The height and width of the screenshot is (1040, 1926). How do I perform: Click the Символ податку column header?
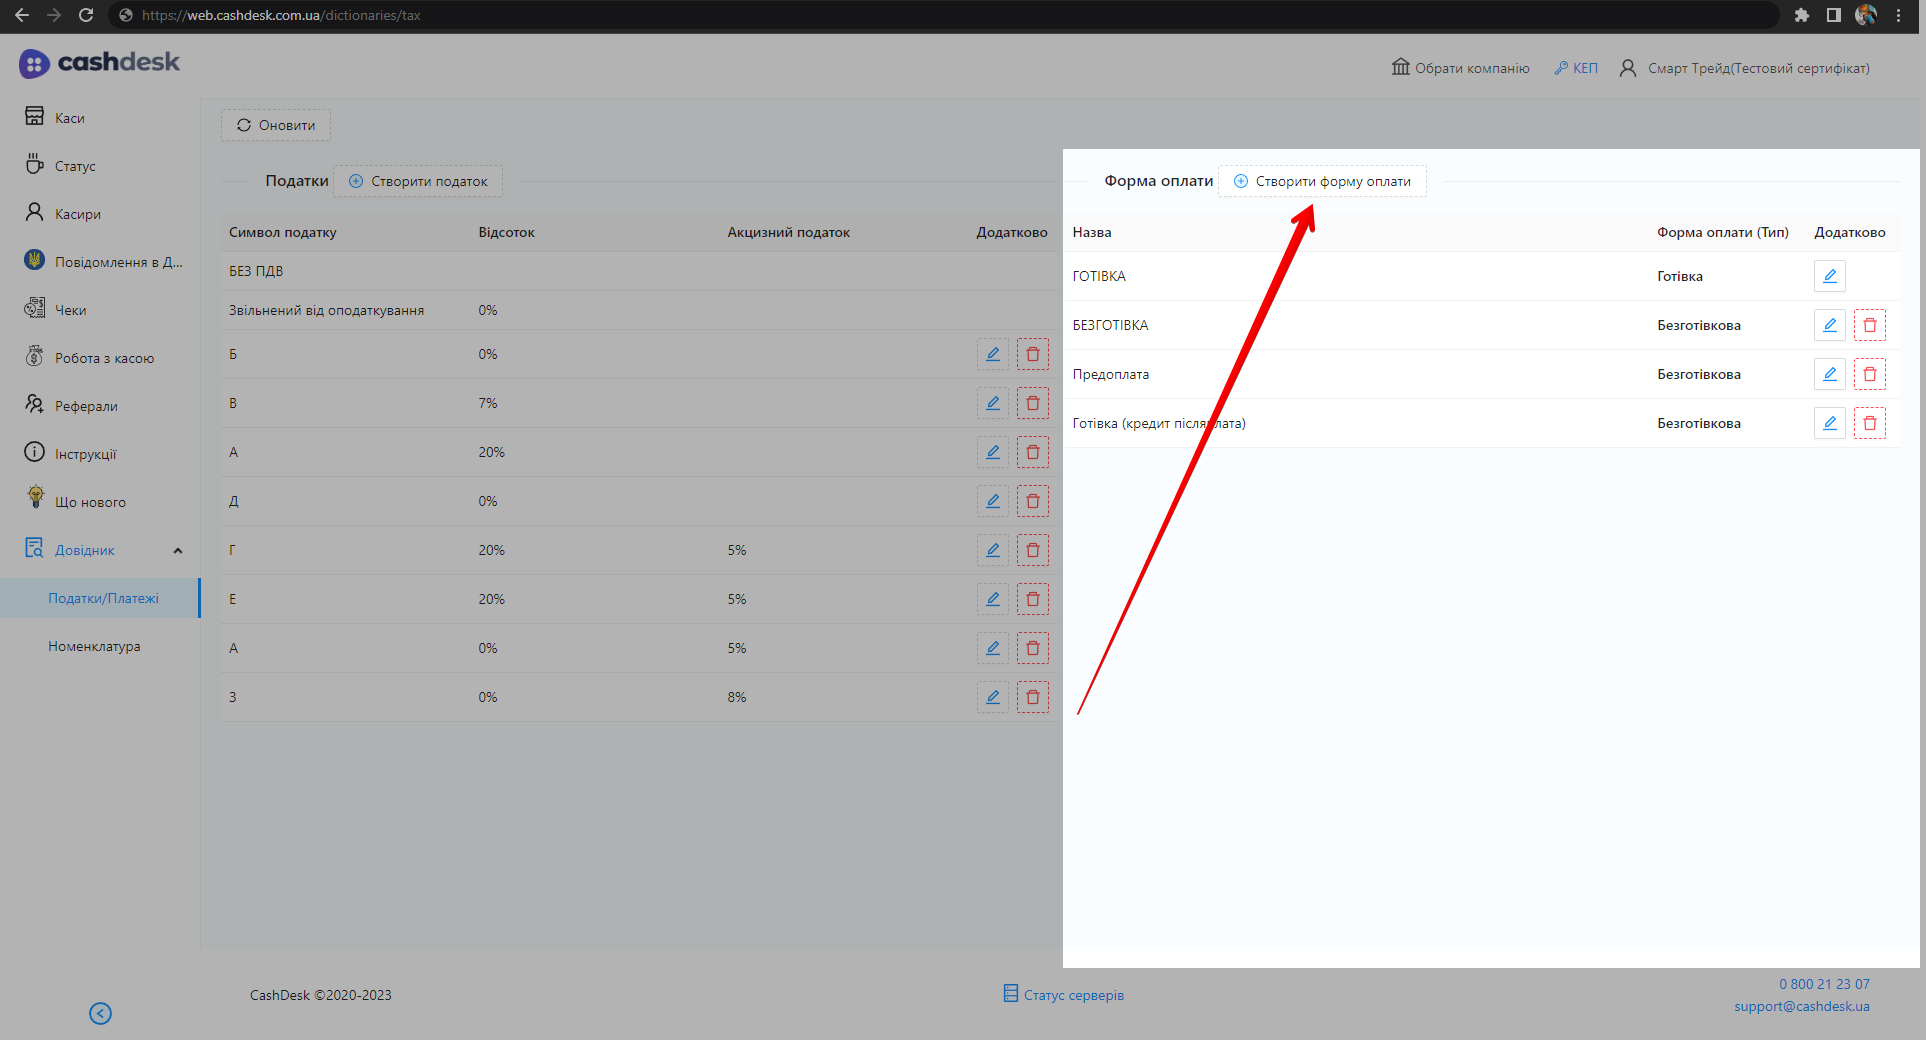click(x=283, y=232)
